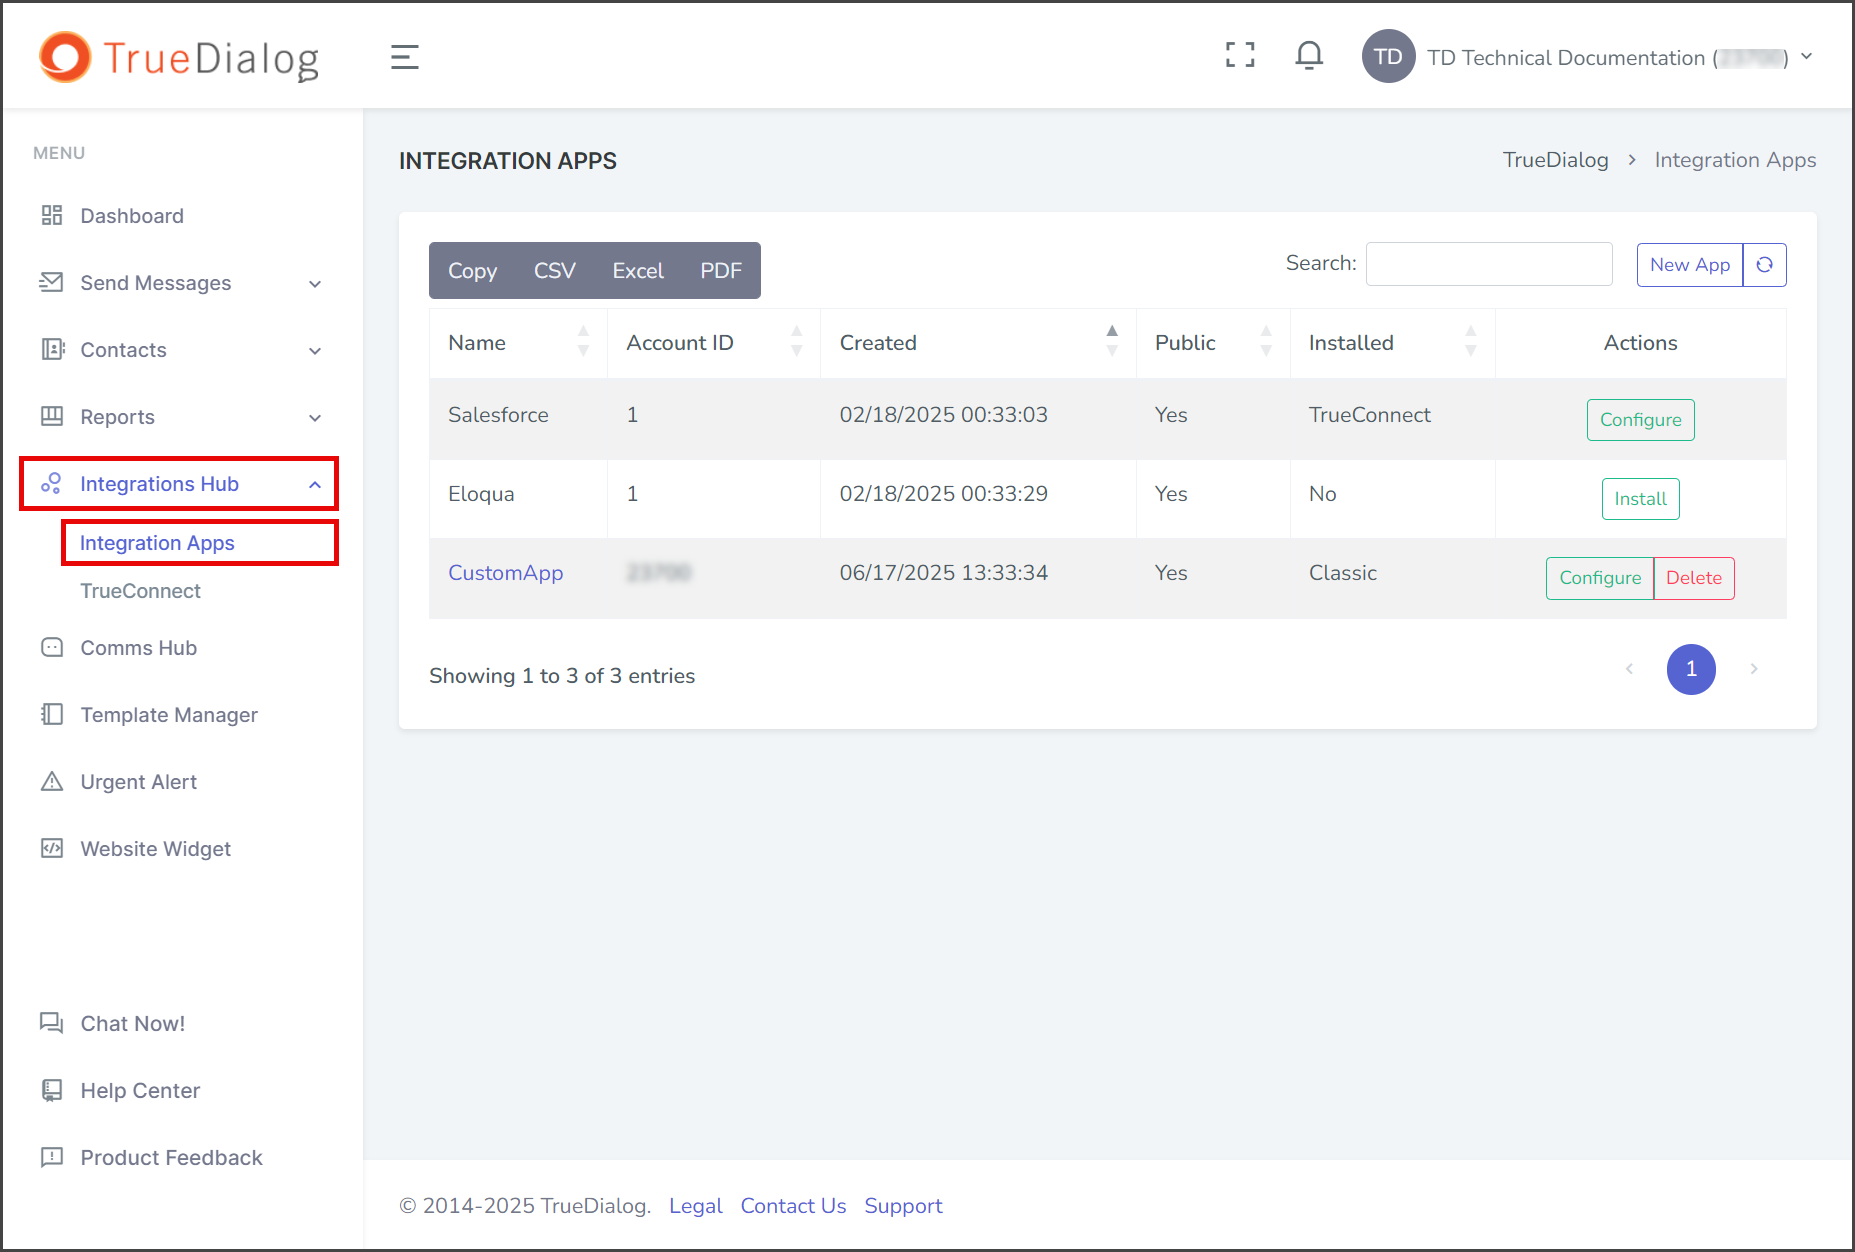The image size is (1855, 1252).
Task: Click the TrueConnect value in Salesforce row
Action: click(1369, 415)
